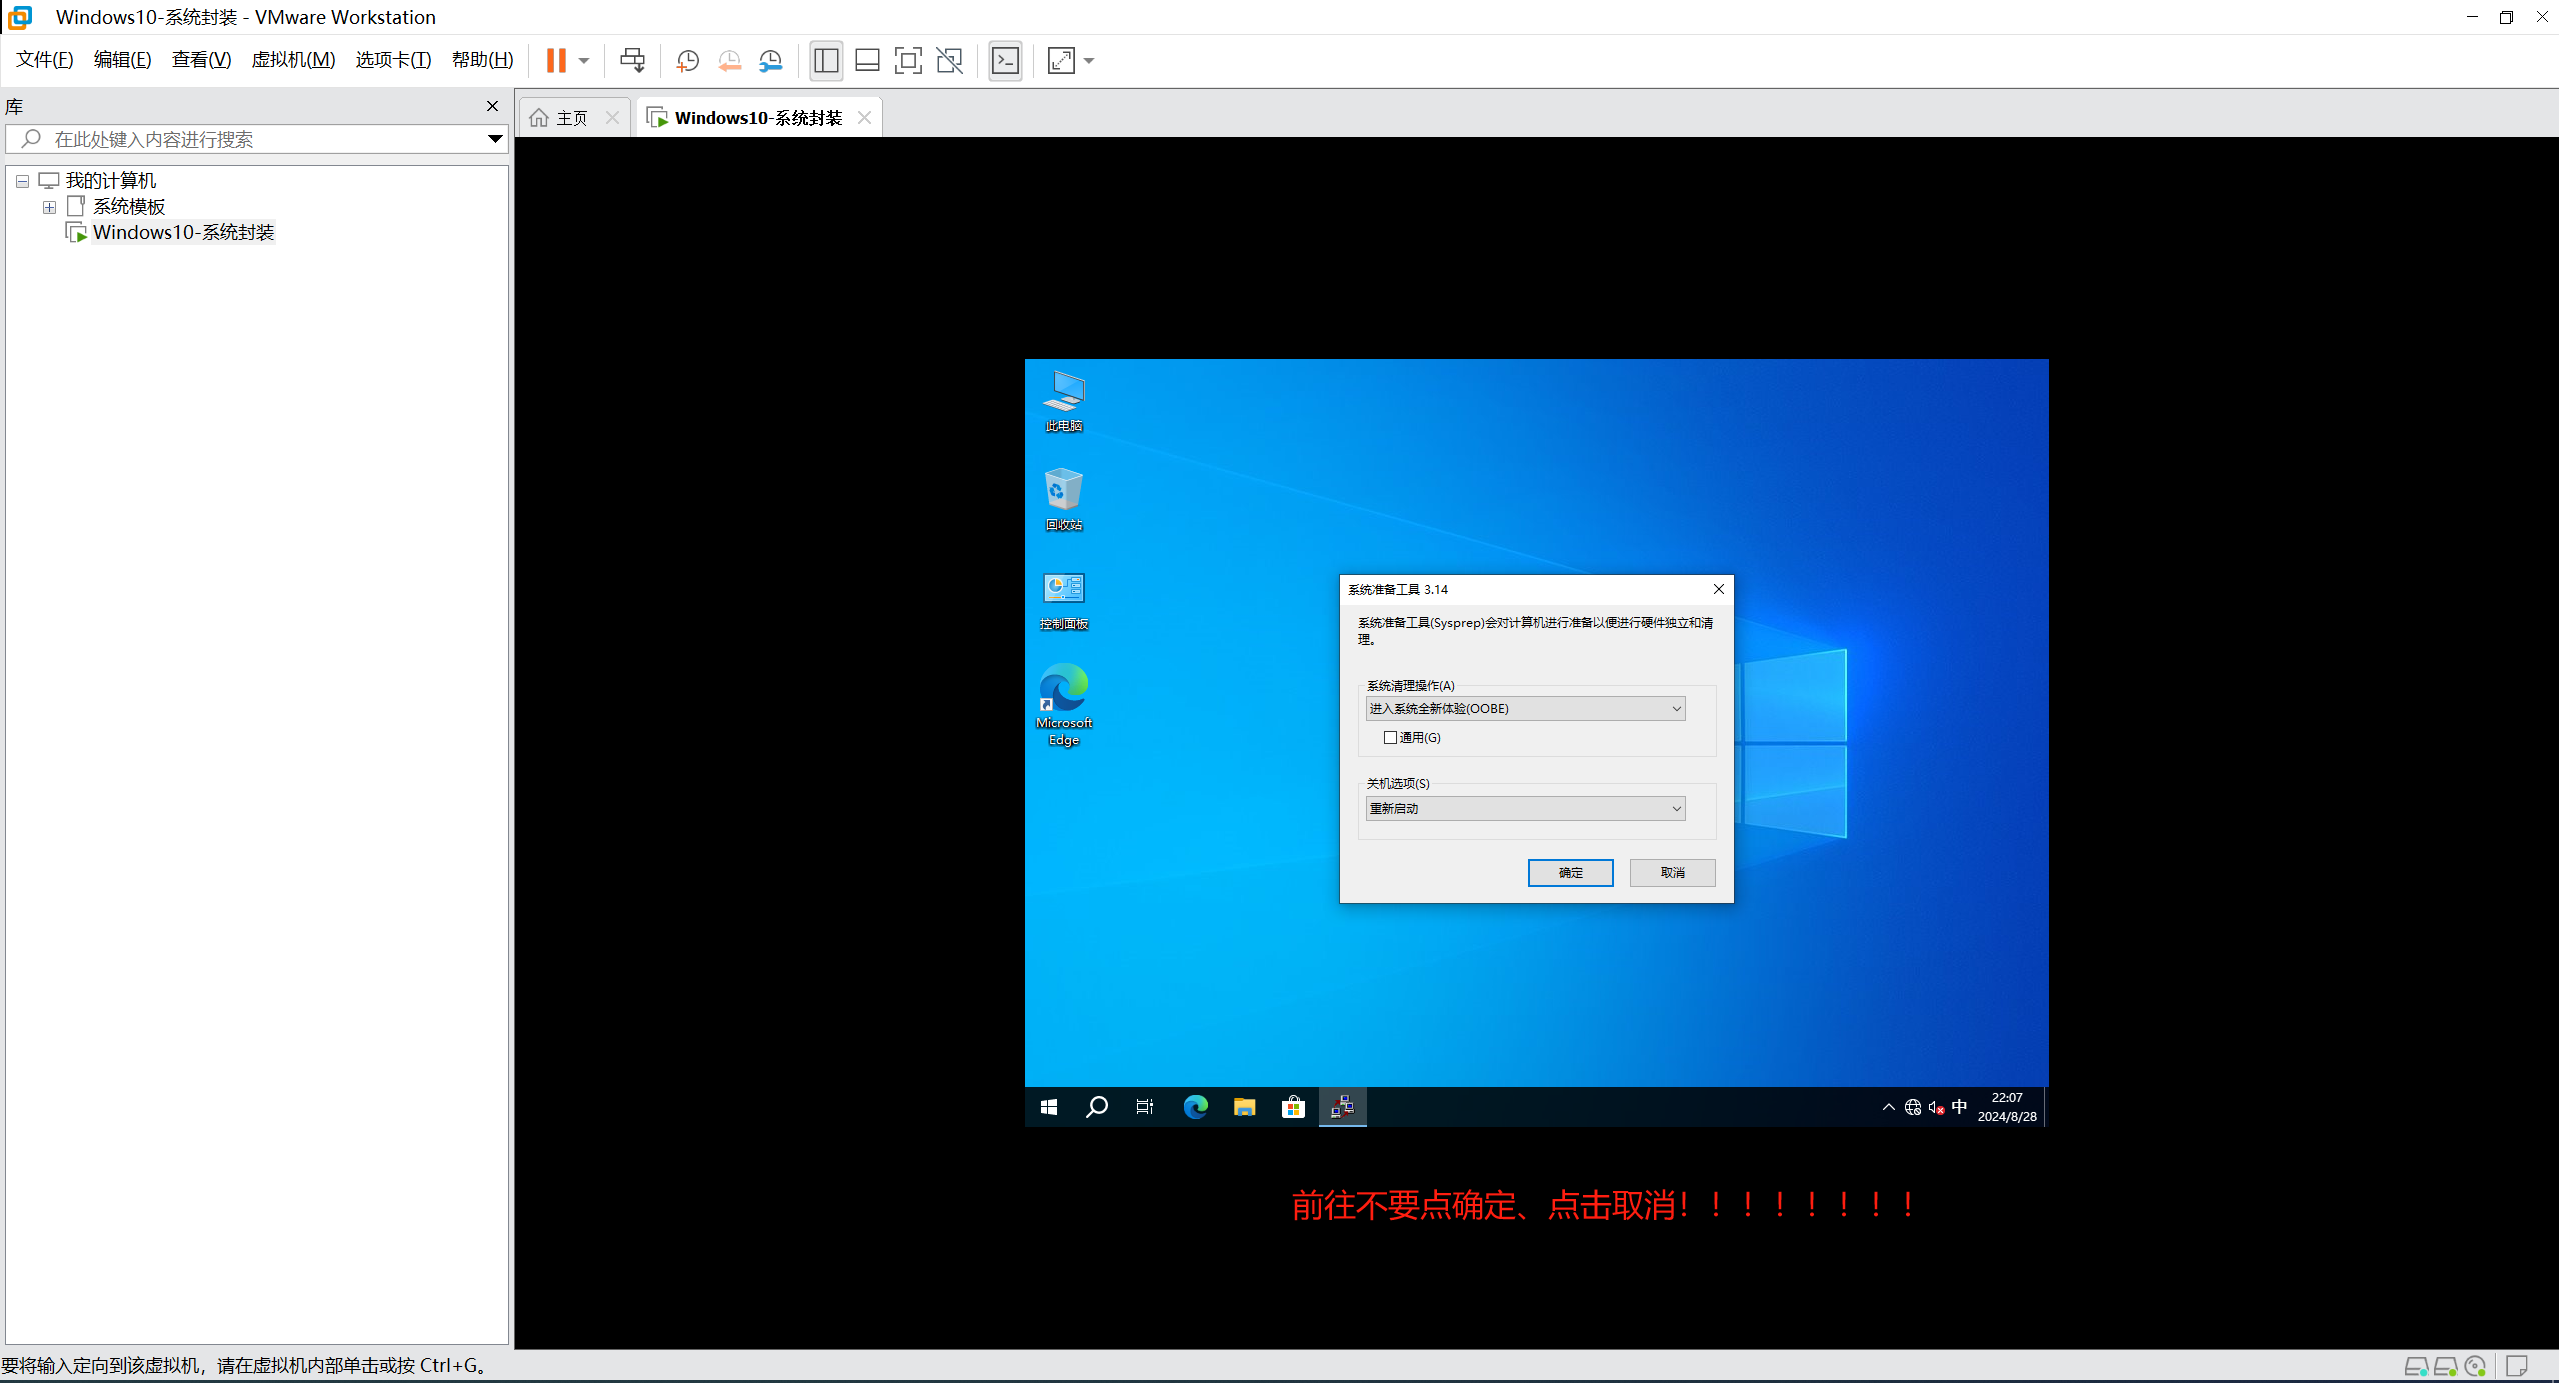Select the Windows10-系统封装 tab
Viewport: 2559px width, 1383px height.
tap(758, 118)
